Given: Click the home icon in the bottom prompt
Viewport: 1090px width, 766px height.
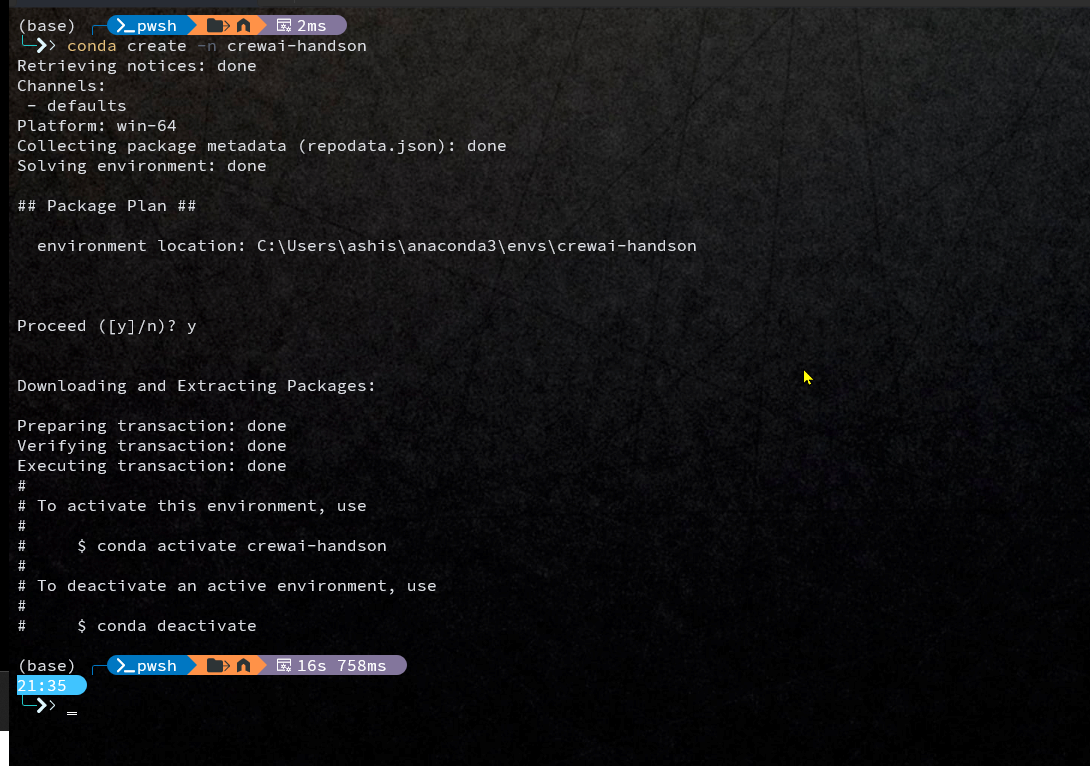Looking at the screenshot, I should (243, 666).
